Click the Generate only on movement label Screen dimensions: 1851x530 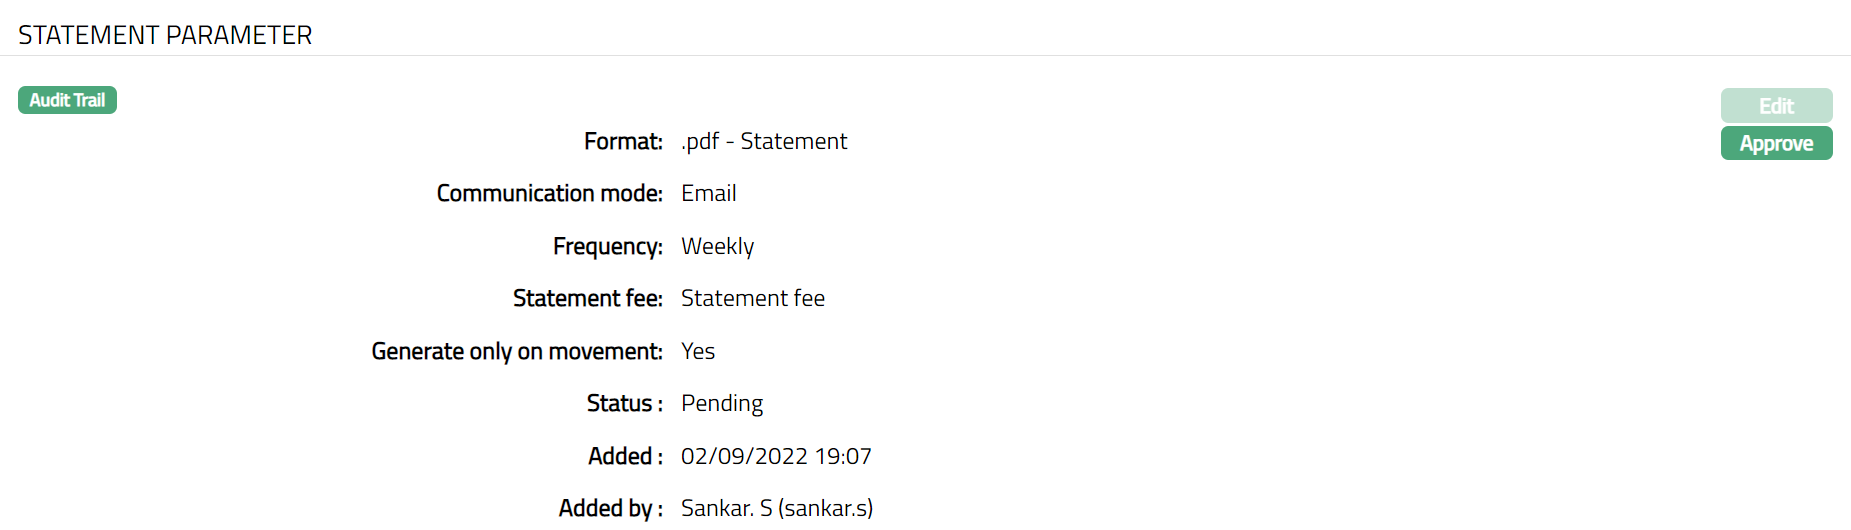[x=517, y=351]
